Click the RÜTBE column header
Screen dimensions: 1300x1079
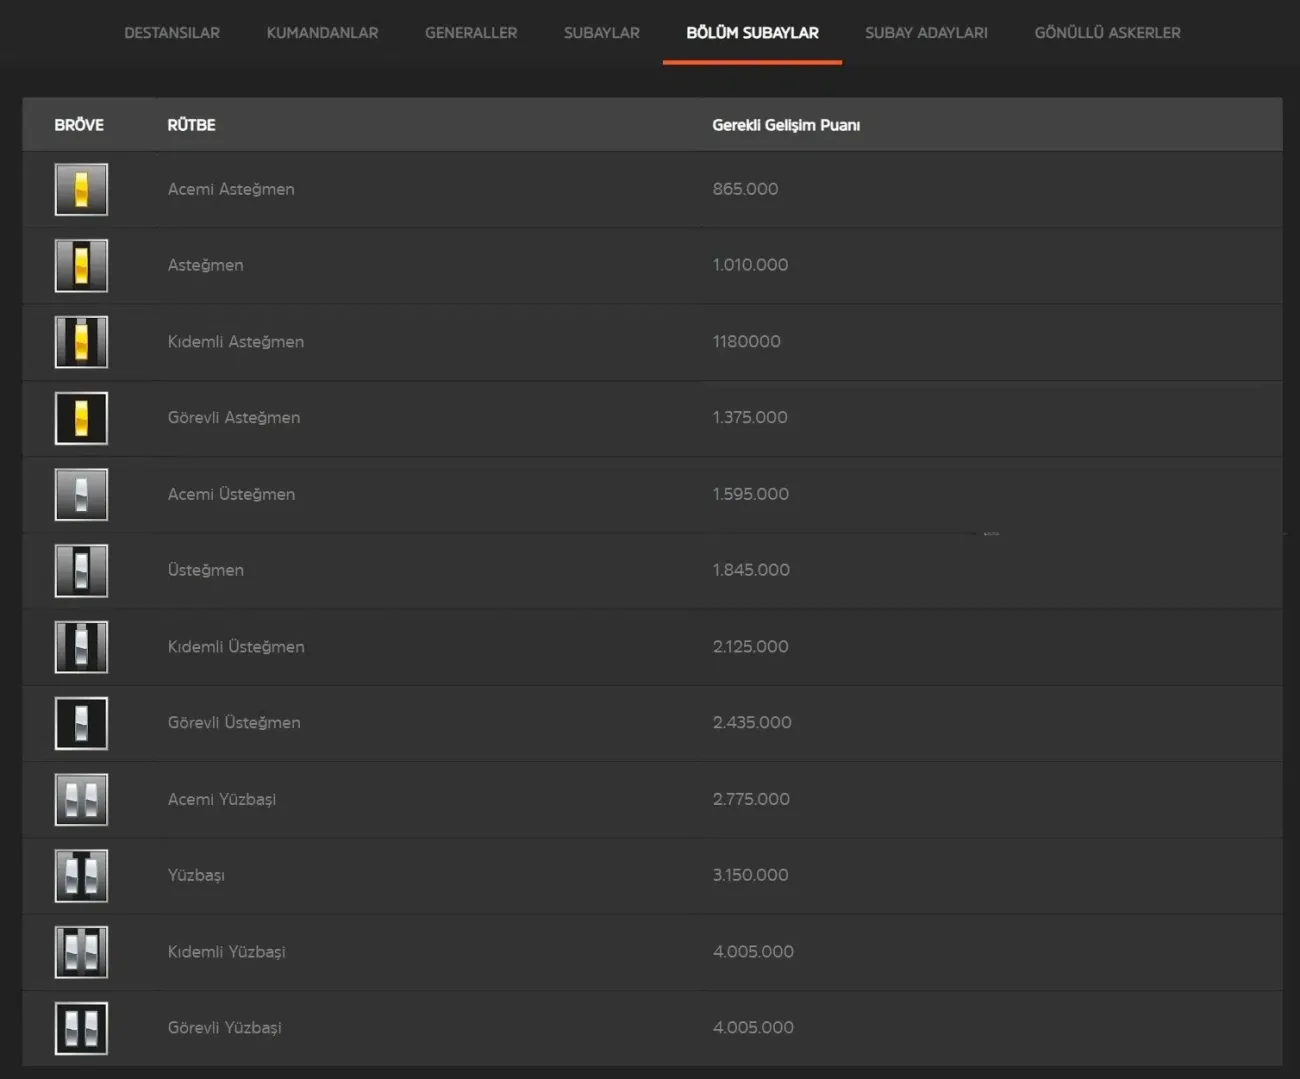191,125
